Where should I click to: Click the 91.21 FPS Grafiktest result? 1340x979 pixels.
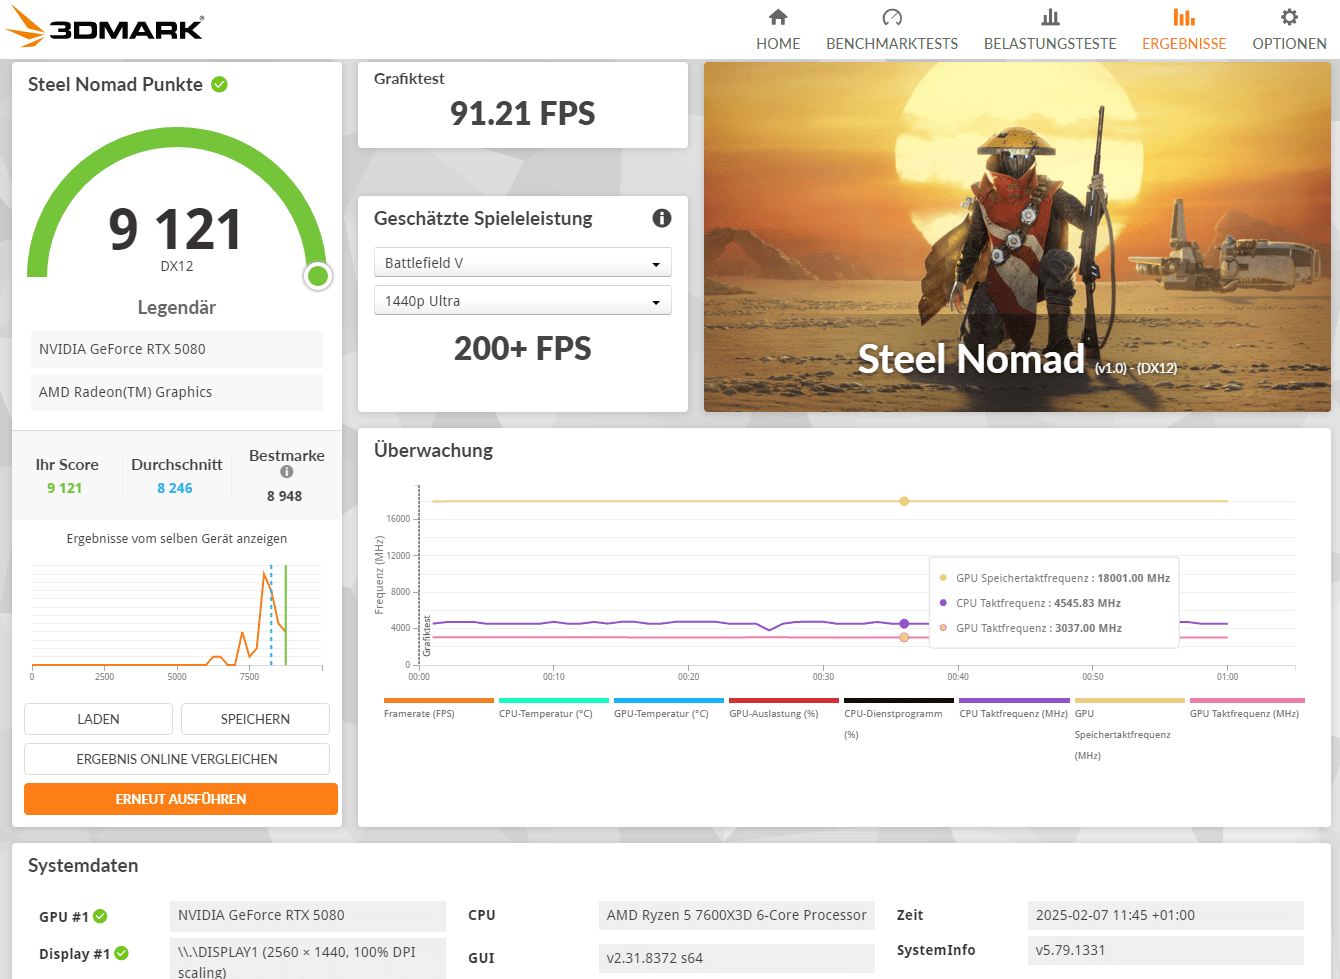point(522,113)
